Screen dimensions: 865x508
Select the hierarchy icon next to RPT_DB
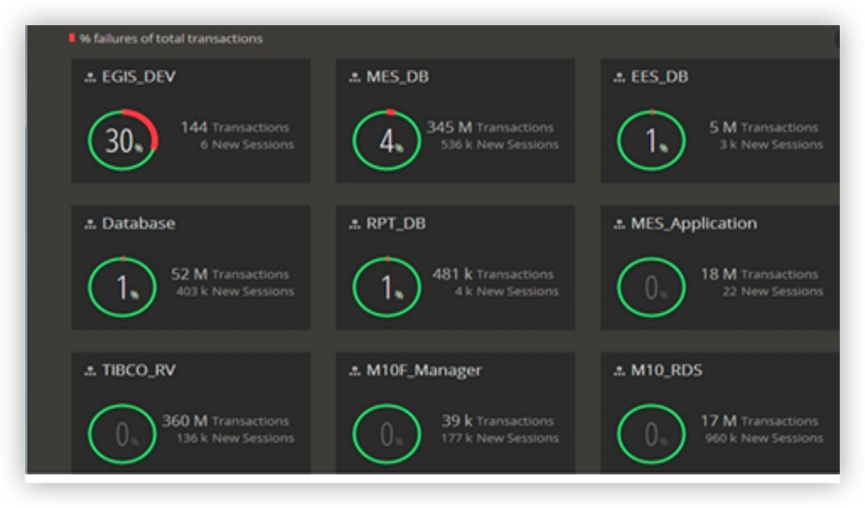tap(355, 224)
